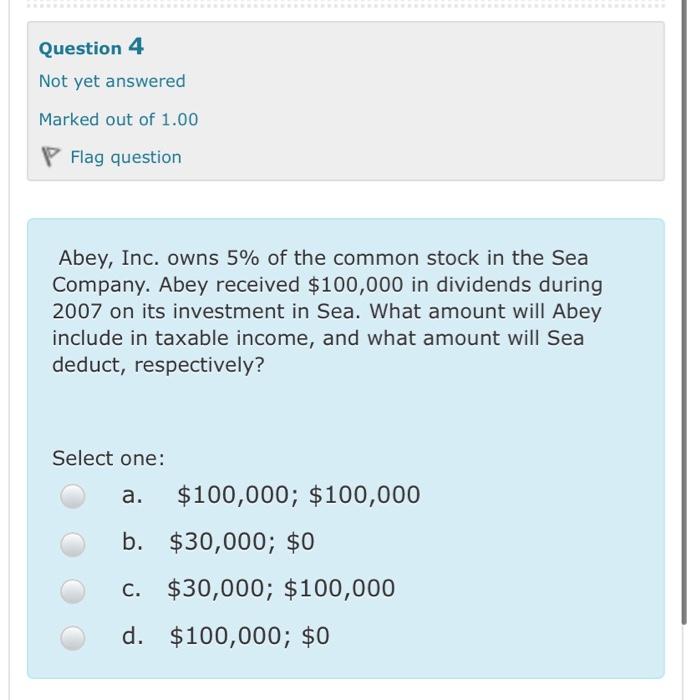Click the Not yet answered status text

tap(112, 82)
